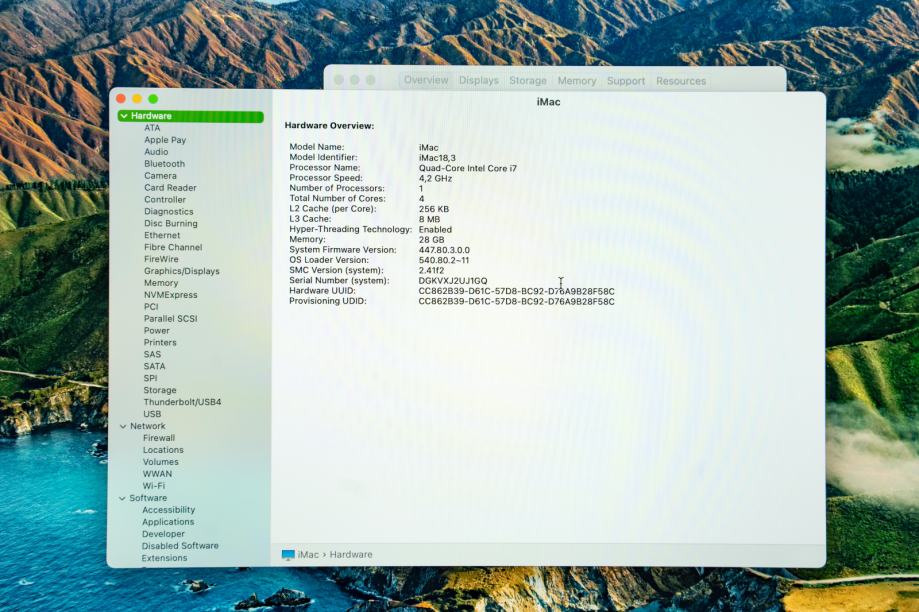
Task: Click Hardware in the bottom path bar
Action: click(351, 555)
